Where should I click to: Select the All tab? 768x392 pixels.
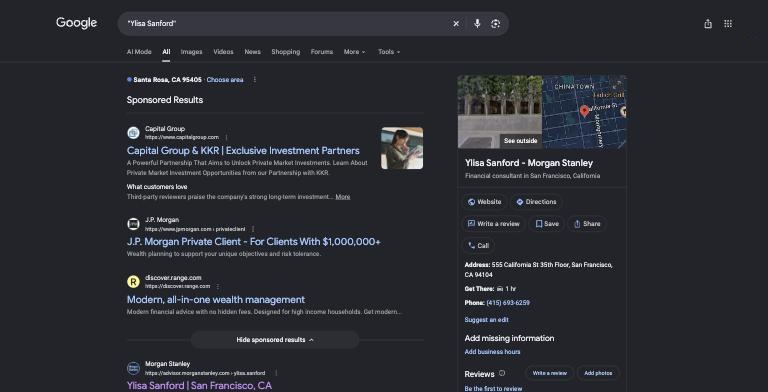click(x=167, y=51)
